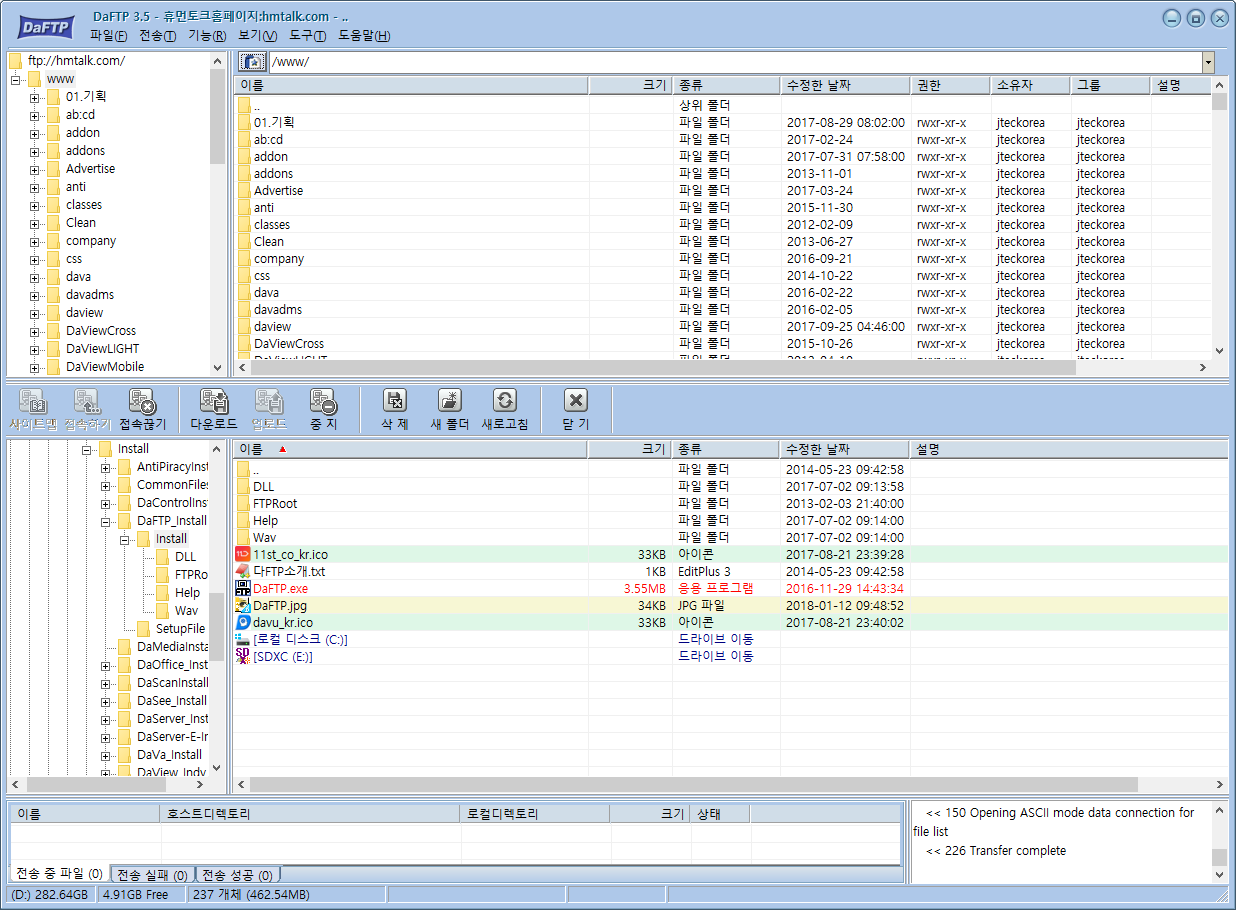Click the disabled 접속하기 connect icon

point(87,402)
